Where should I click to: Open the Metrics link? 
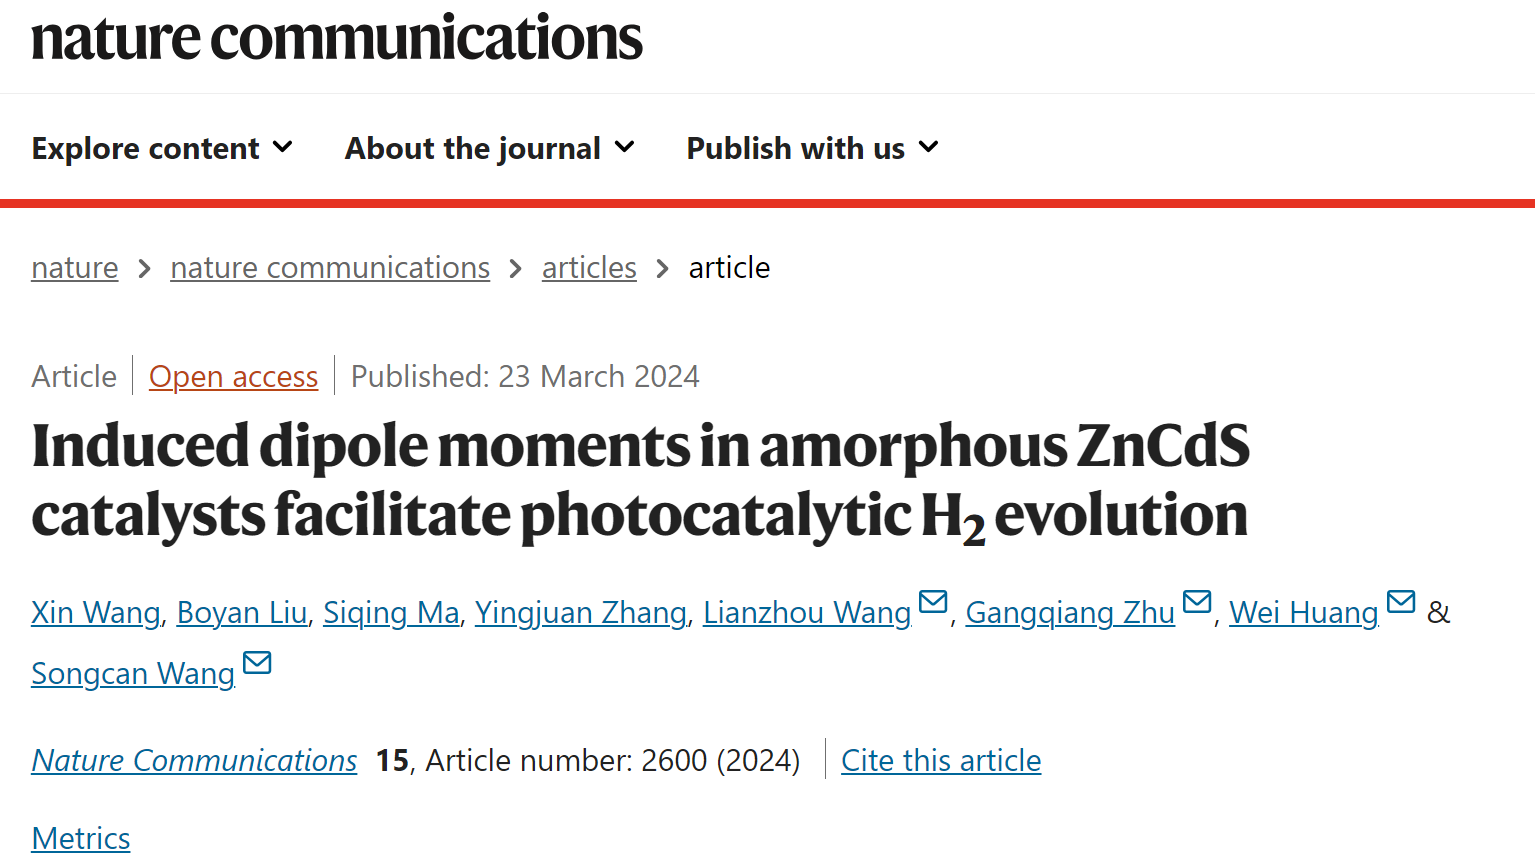pyautogui.click(x=81, y=838)
